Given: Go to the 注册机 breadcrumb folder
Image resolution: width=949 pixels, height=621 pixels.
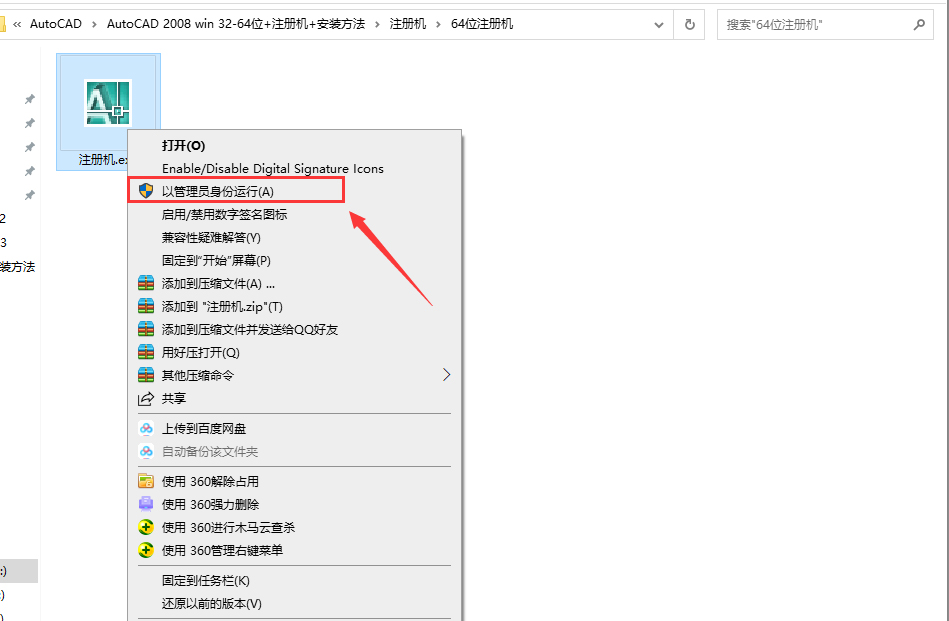Looking at the screenshot, I should point(408,24).
